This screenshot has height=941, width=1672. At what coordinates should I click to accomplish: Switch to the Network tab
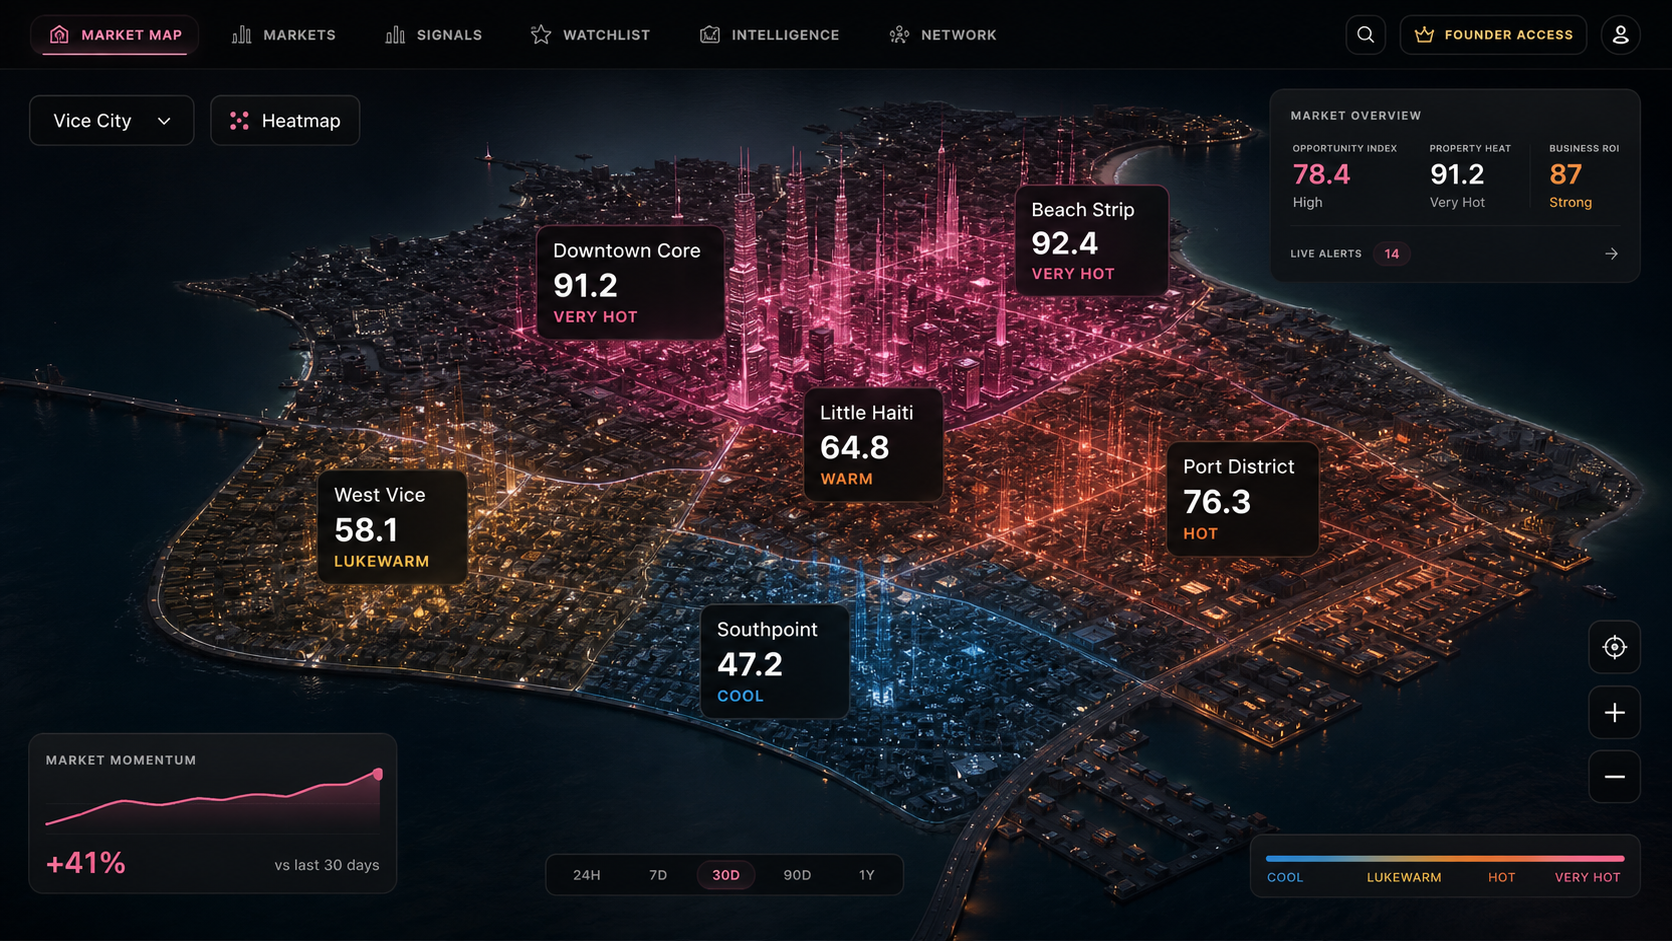[x=943, y=35]
